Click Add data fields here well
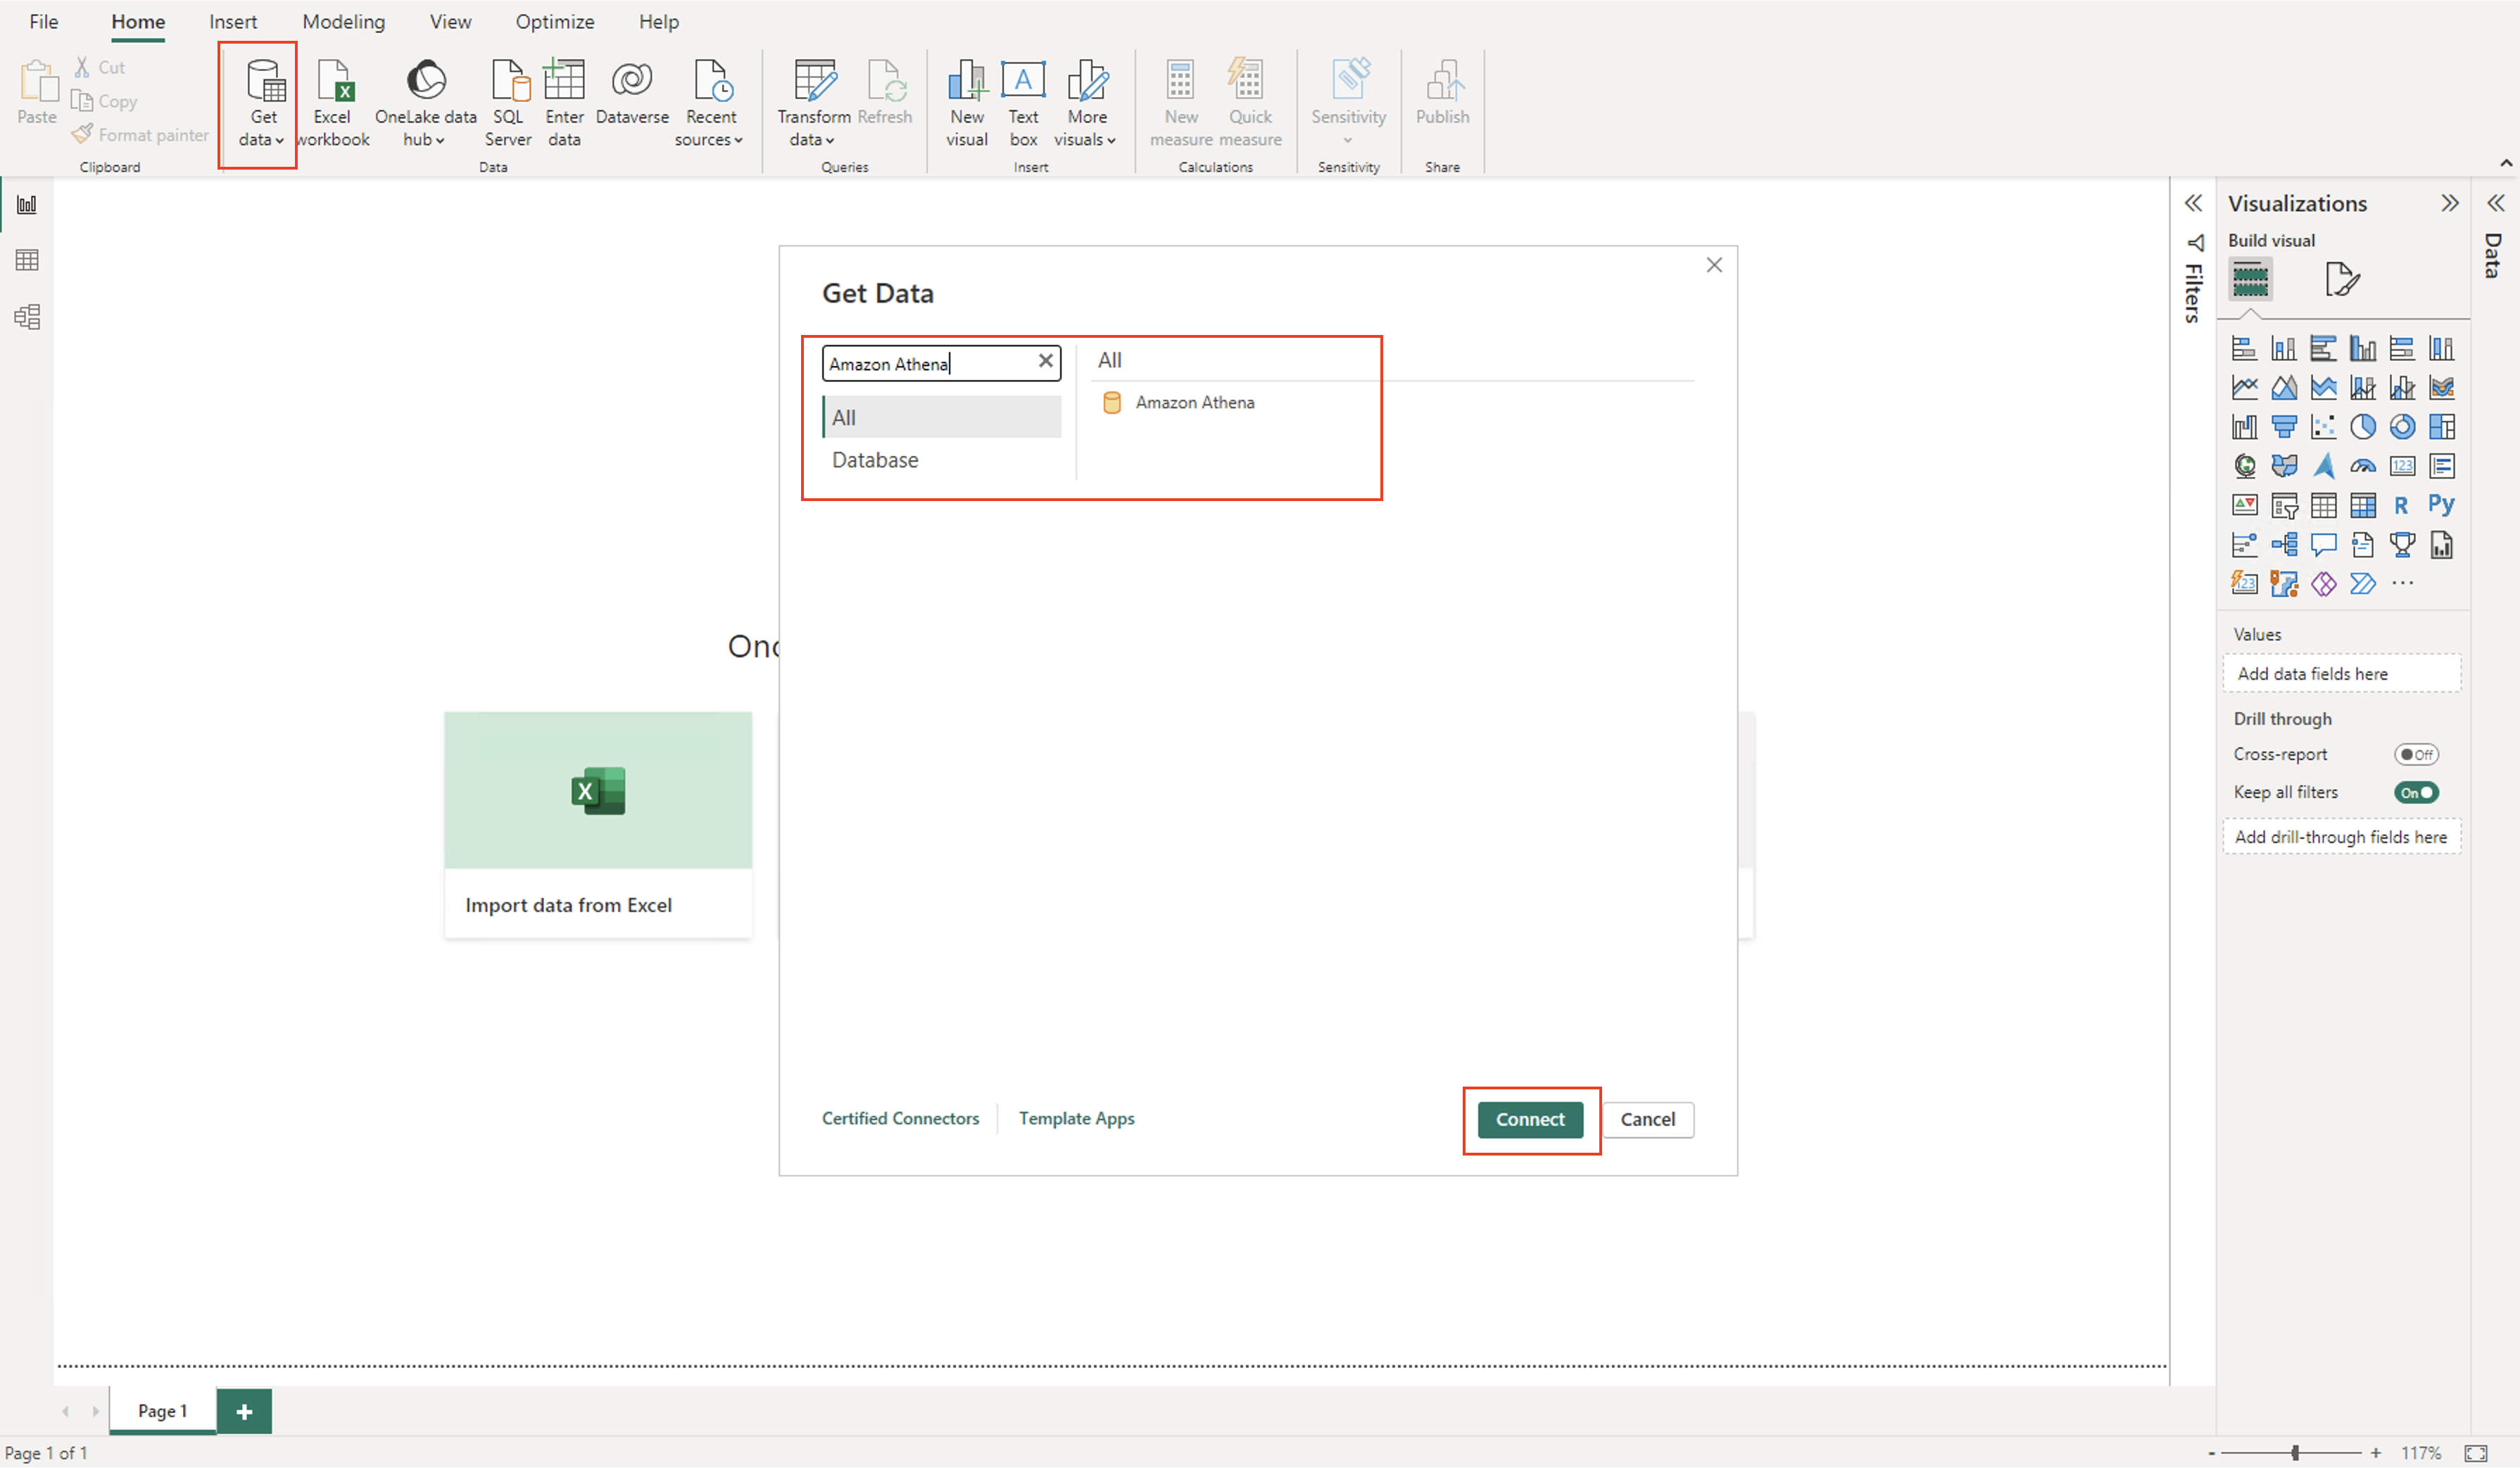2520x1468 pixels. (x=2341, y=674)
